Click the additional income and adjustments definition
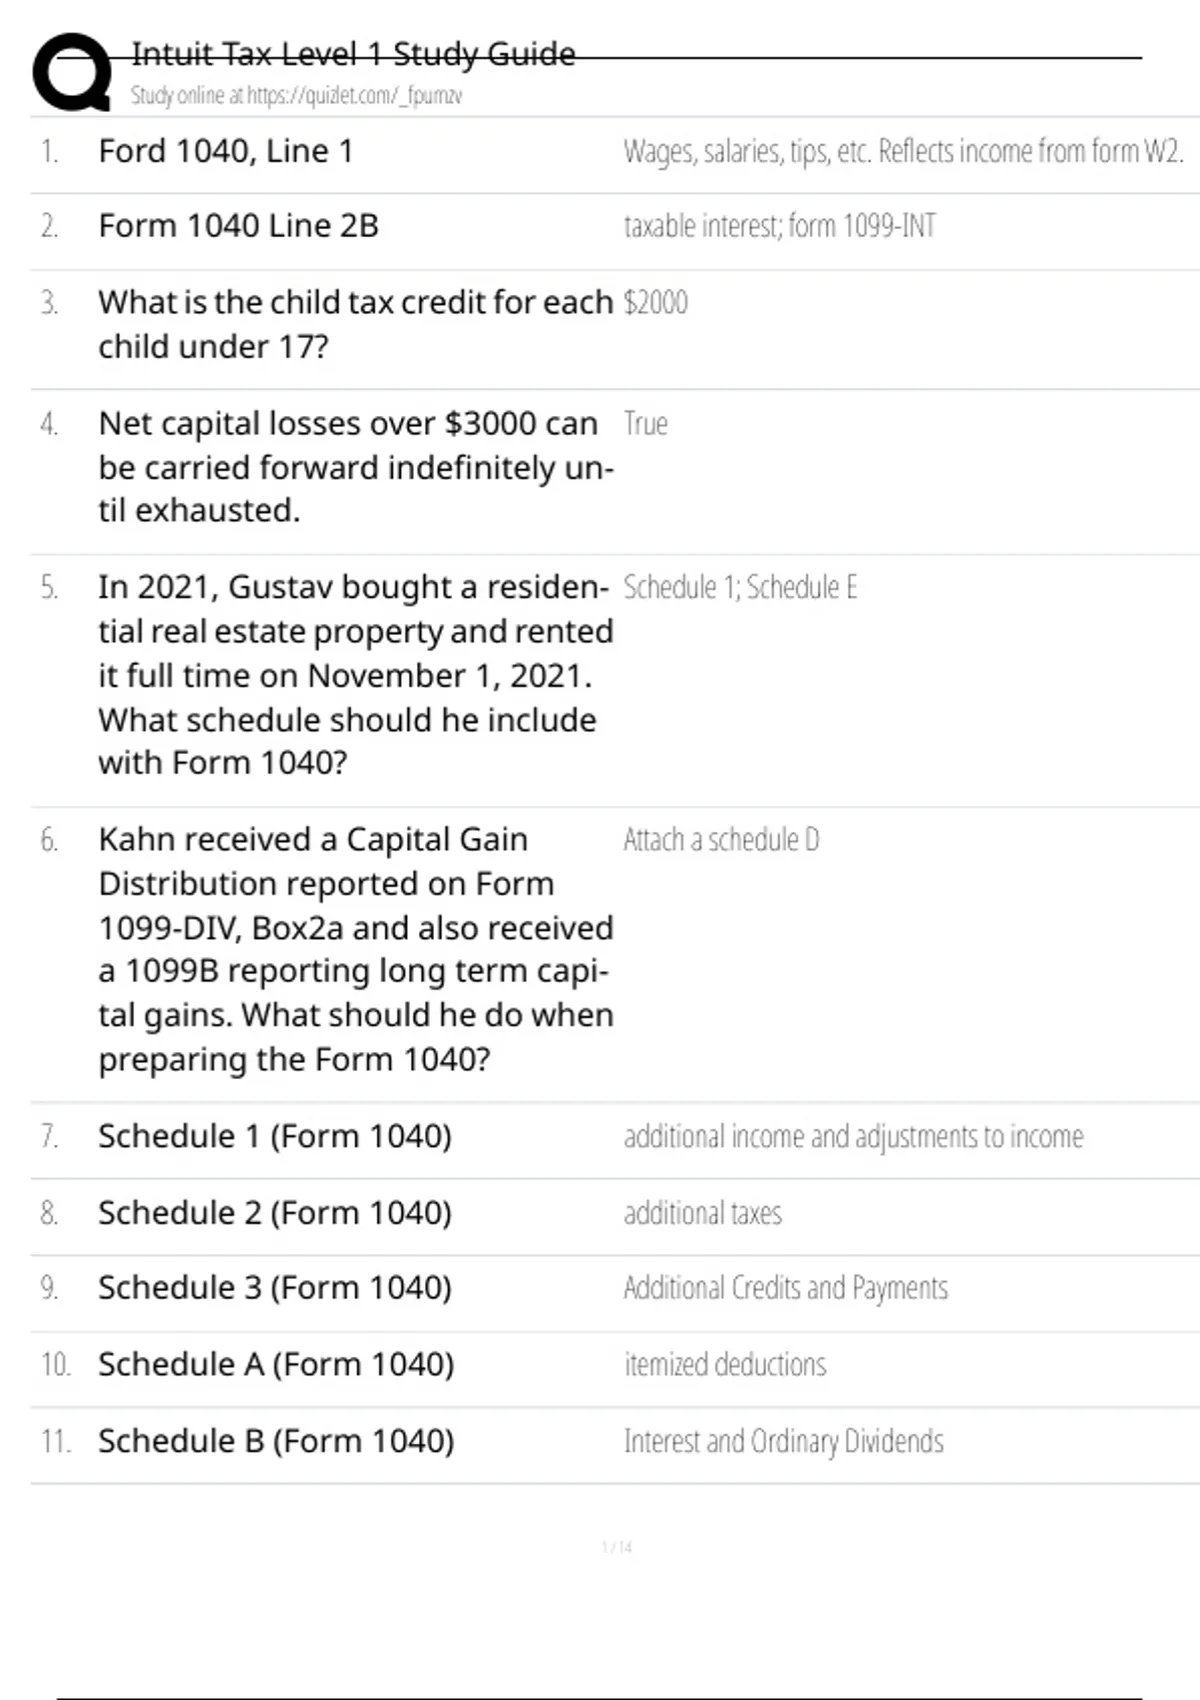1200x1700 pixels. coord(853,1137)
